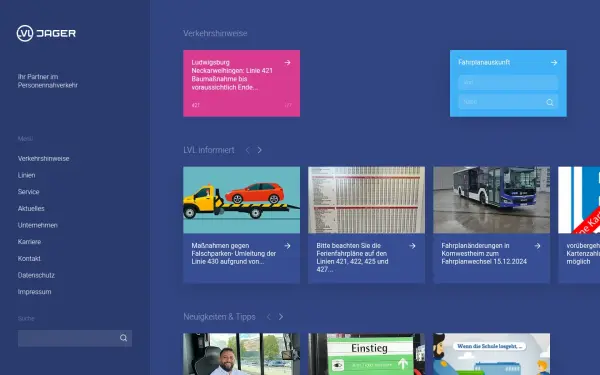
Task: Click the 'Wenn die Schule losgeht' thumbnail
Action: 491,354
